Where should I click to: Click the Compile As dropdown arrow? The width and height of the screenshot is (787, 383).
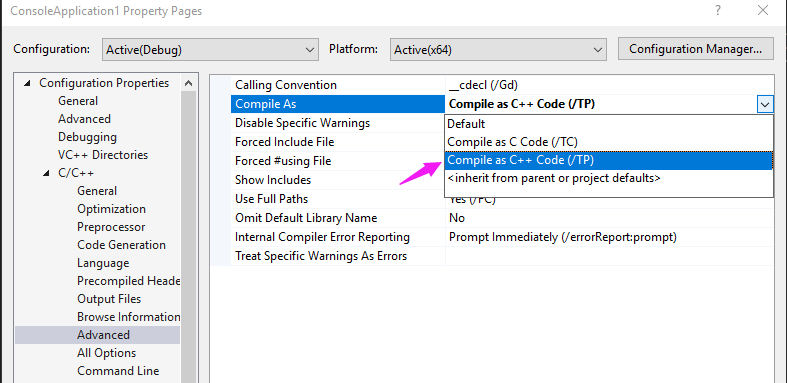764,104
